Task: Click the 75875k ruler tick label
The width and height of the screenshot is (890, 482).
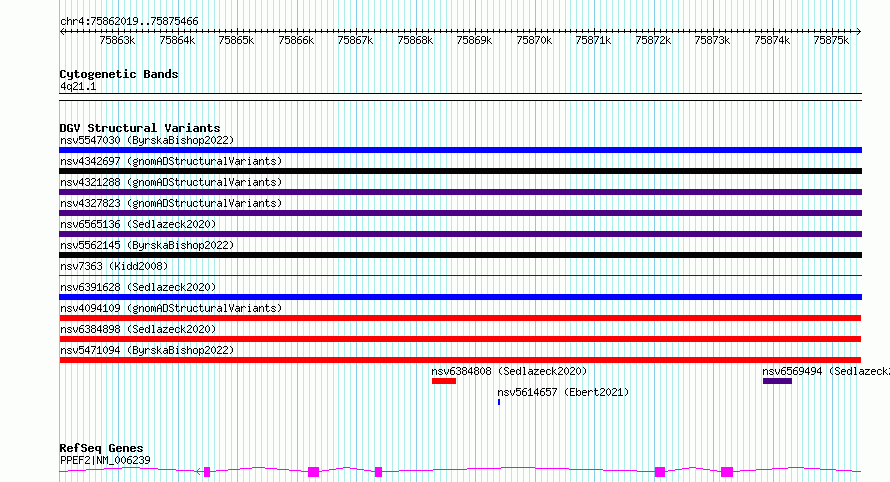Action: tap(831, 40)
